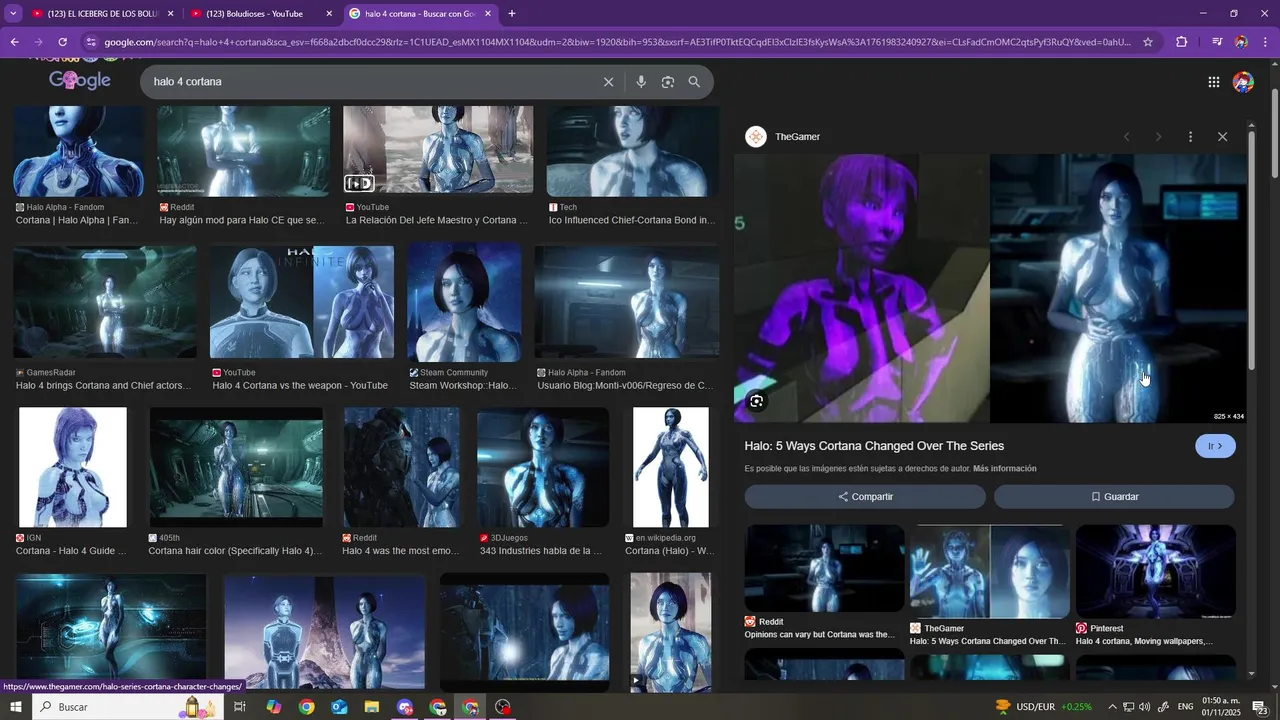Open media controls icon in toolbar
The height and width of the screenshot is (720, 1280).
coord(1217,42)
